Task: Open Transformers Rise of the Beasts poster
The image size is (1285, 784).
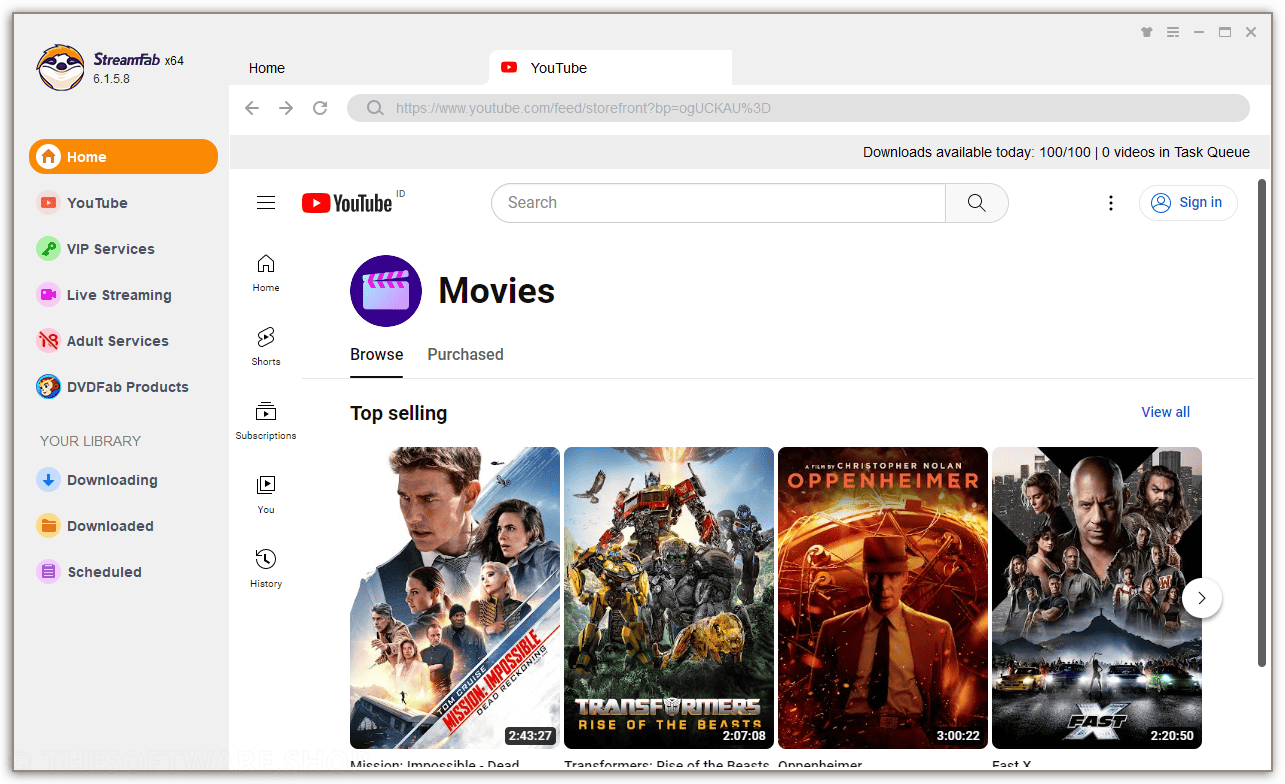Action: [669, 598]
